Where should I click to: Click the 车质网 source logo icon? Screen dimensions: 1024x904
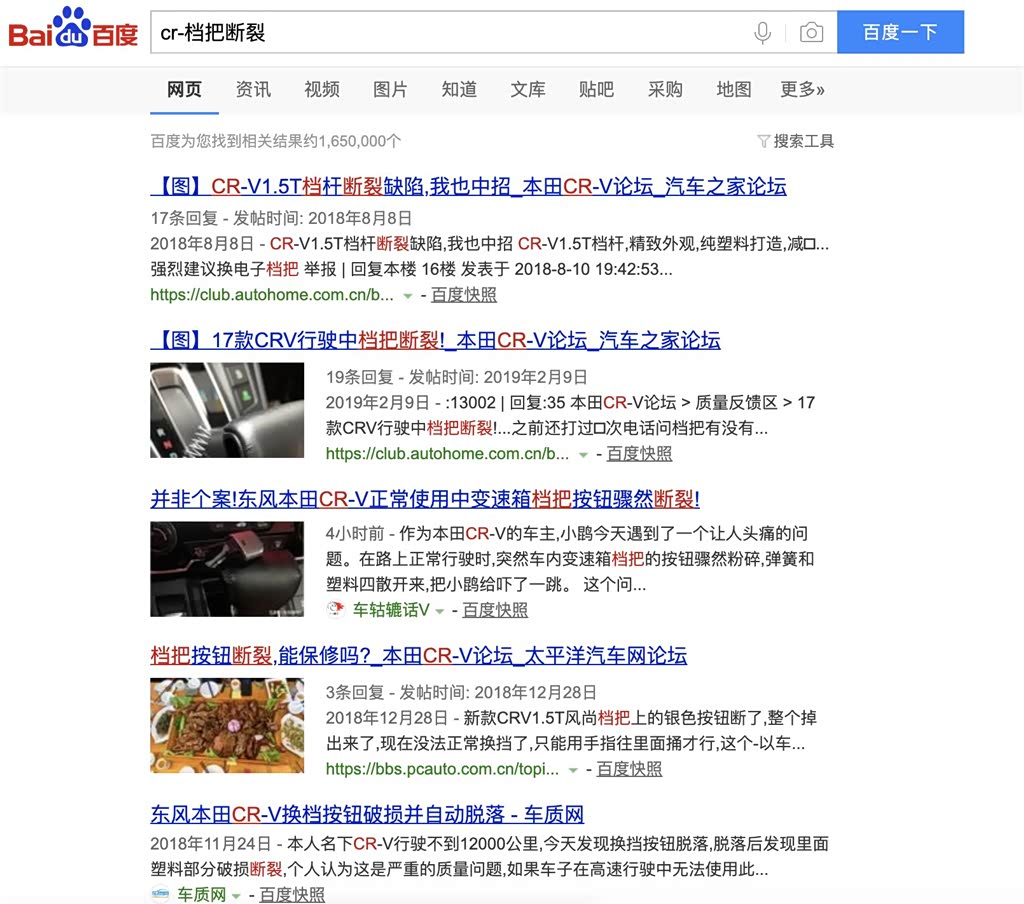160,894
